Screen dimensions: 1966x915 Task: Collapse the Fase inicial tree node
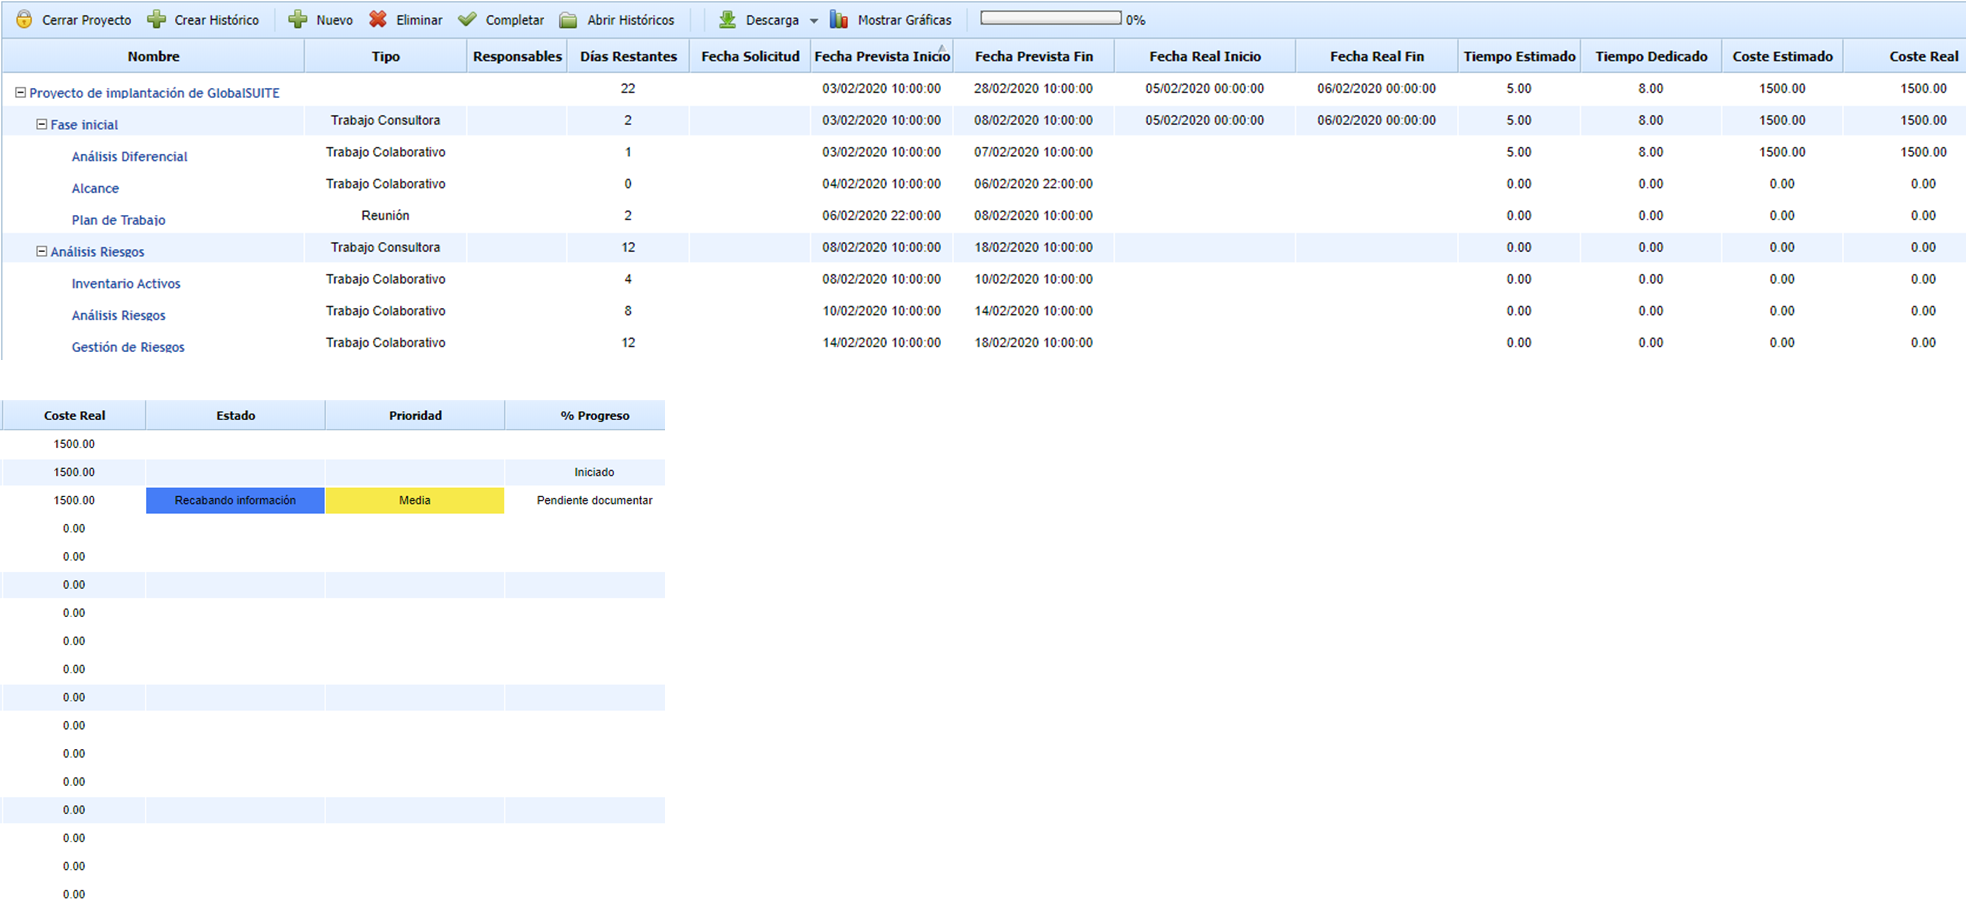42,125
